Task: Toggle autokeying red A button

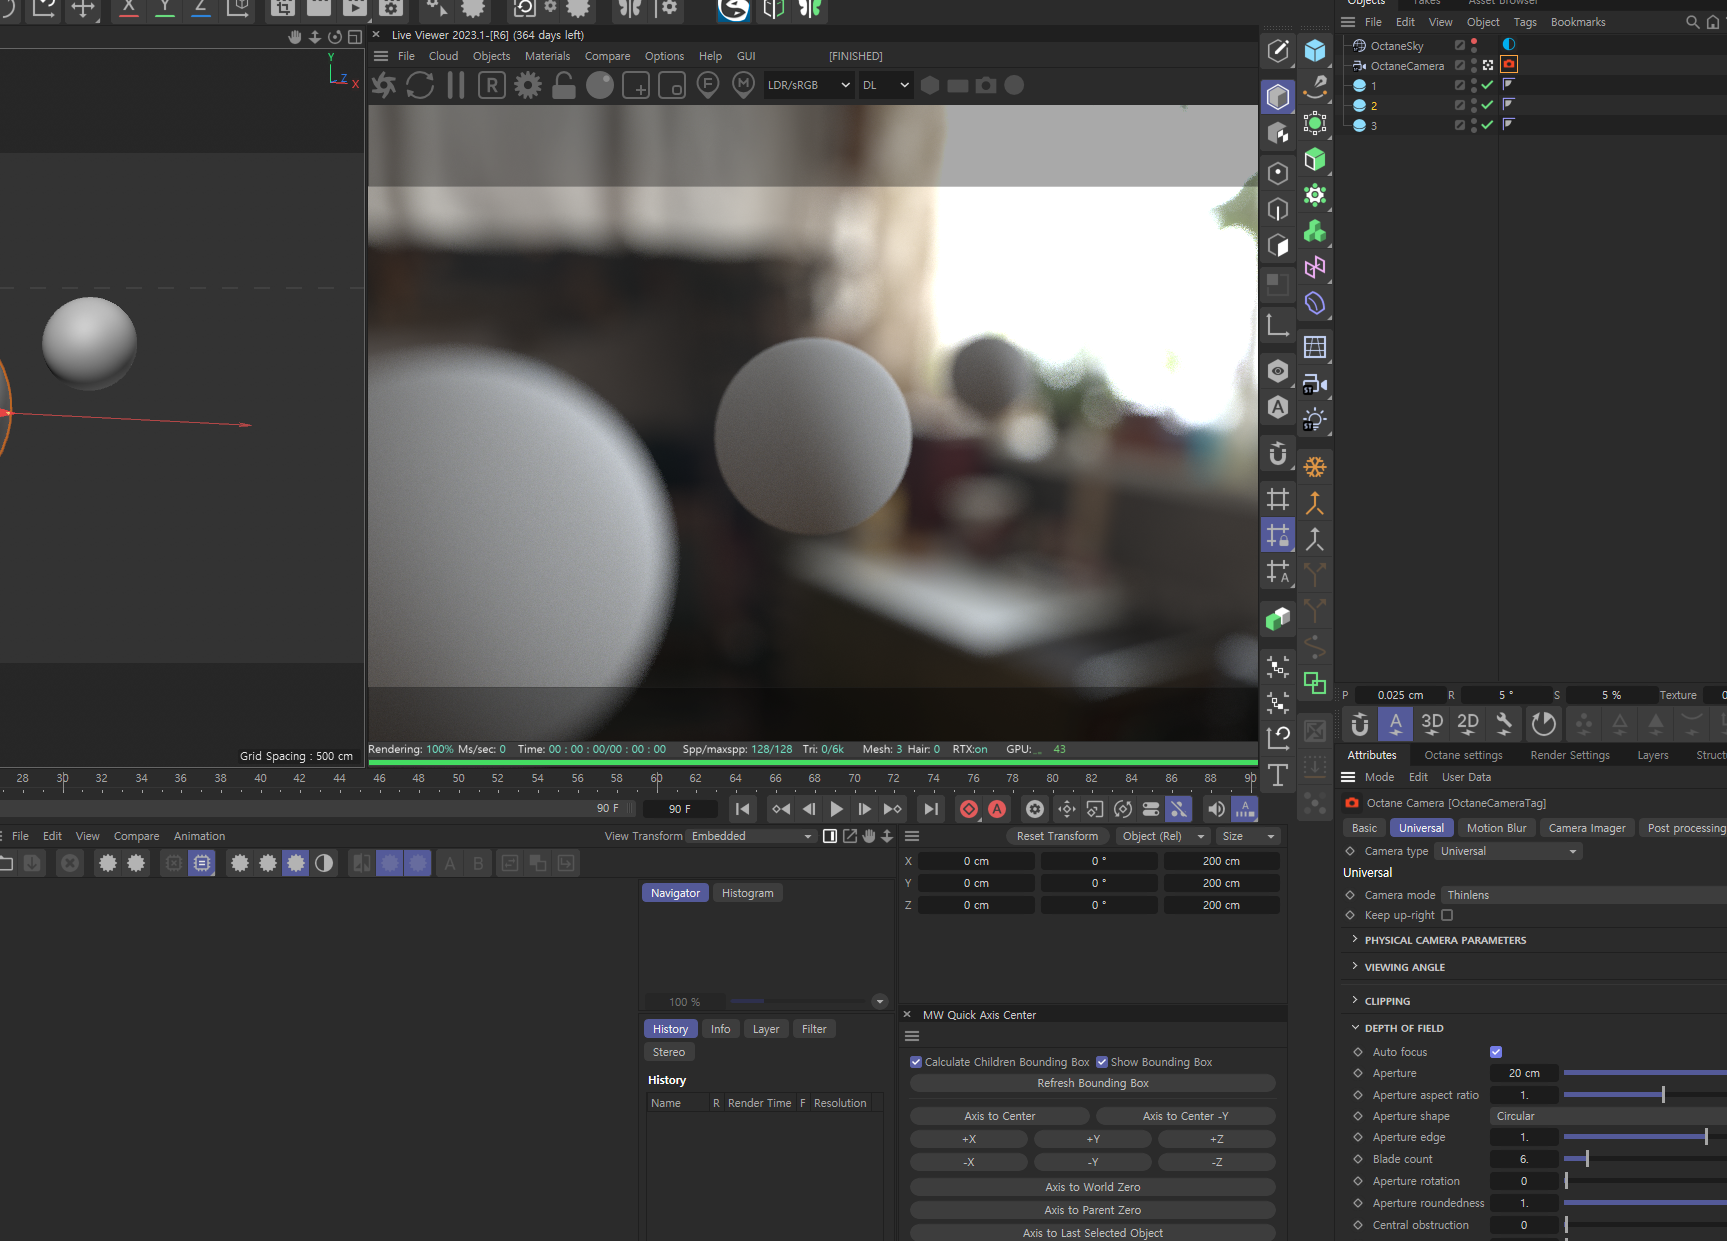Action: click(997, 809)
